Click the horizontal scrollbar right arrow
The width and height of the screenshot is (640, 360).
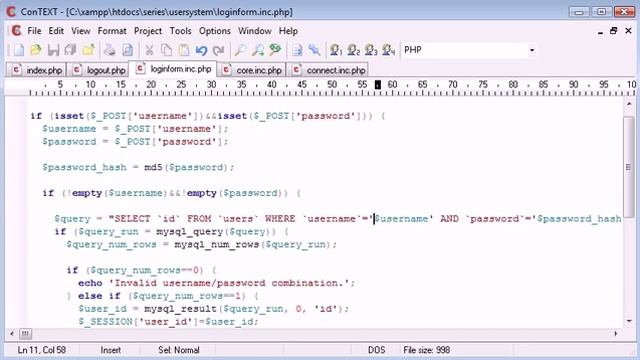pyautogui.click(x=616, y=334)
